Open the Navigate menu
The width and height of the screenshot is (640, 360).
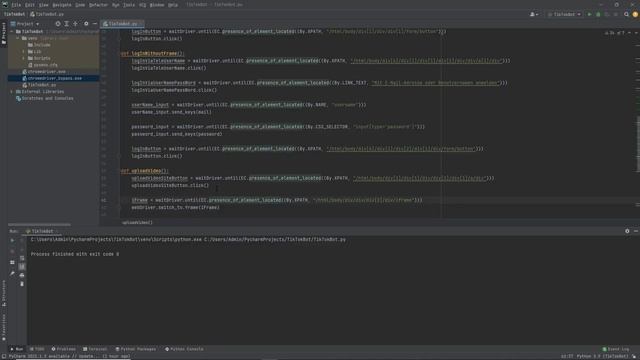click(x=62, y=5)
